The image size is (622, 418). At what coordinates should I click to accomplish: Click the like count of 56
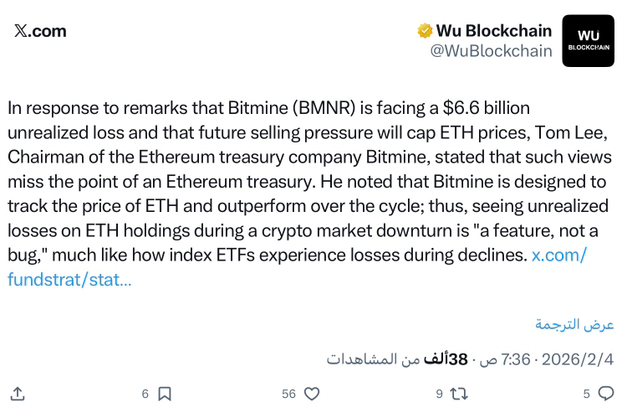pos(289,394)
